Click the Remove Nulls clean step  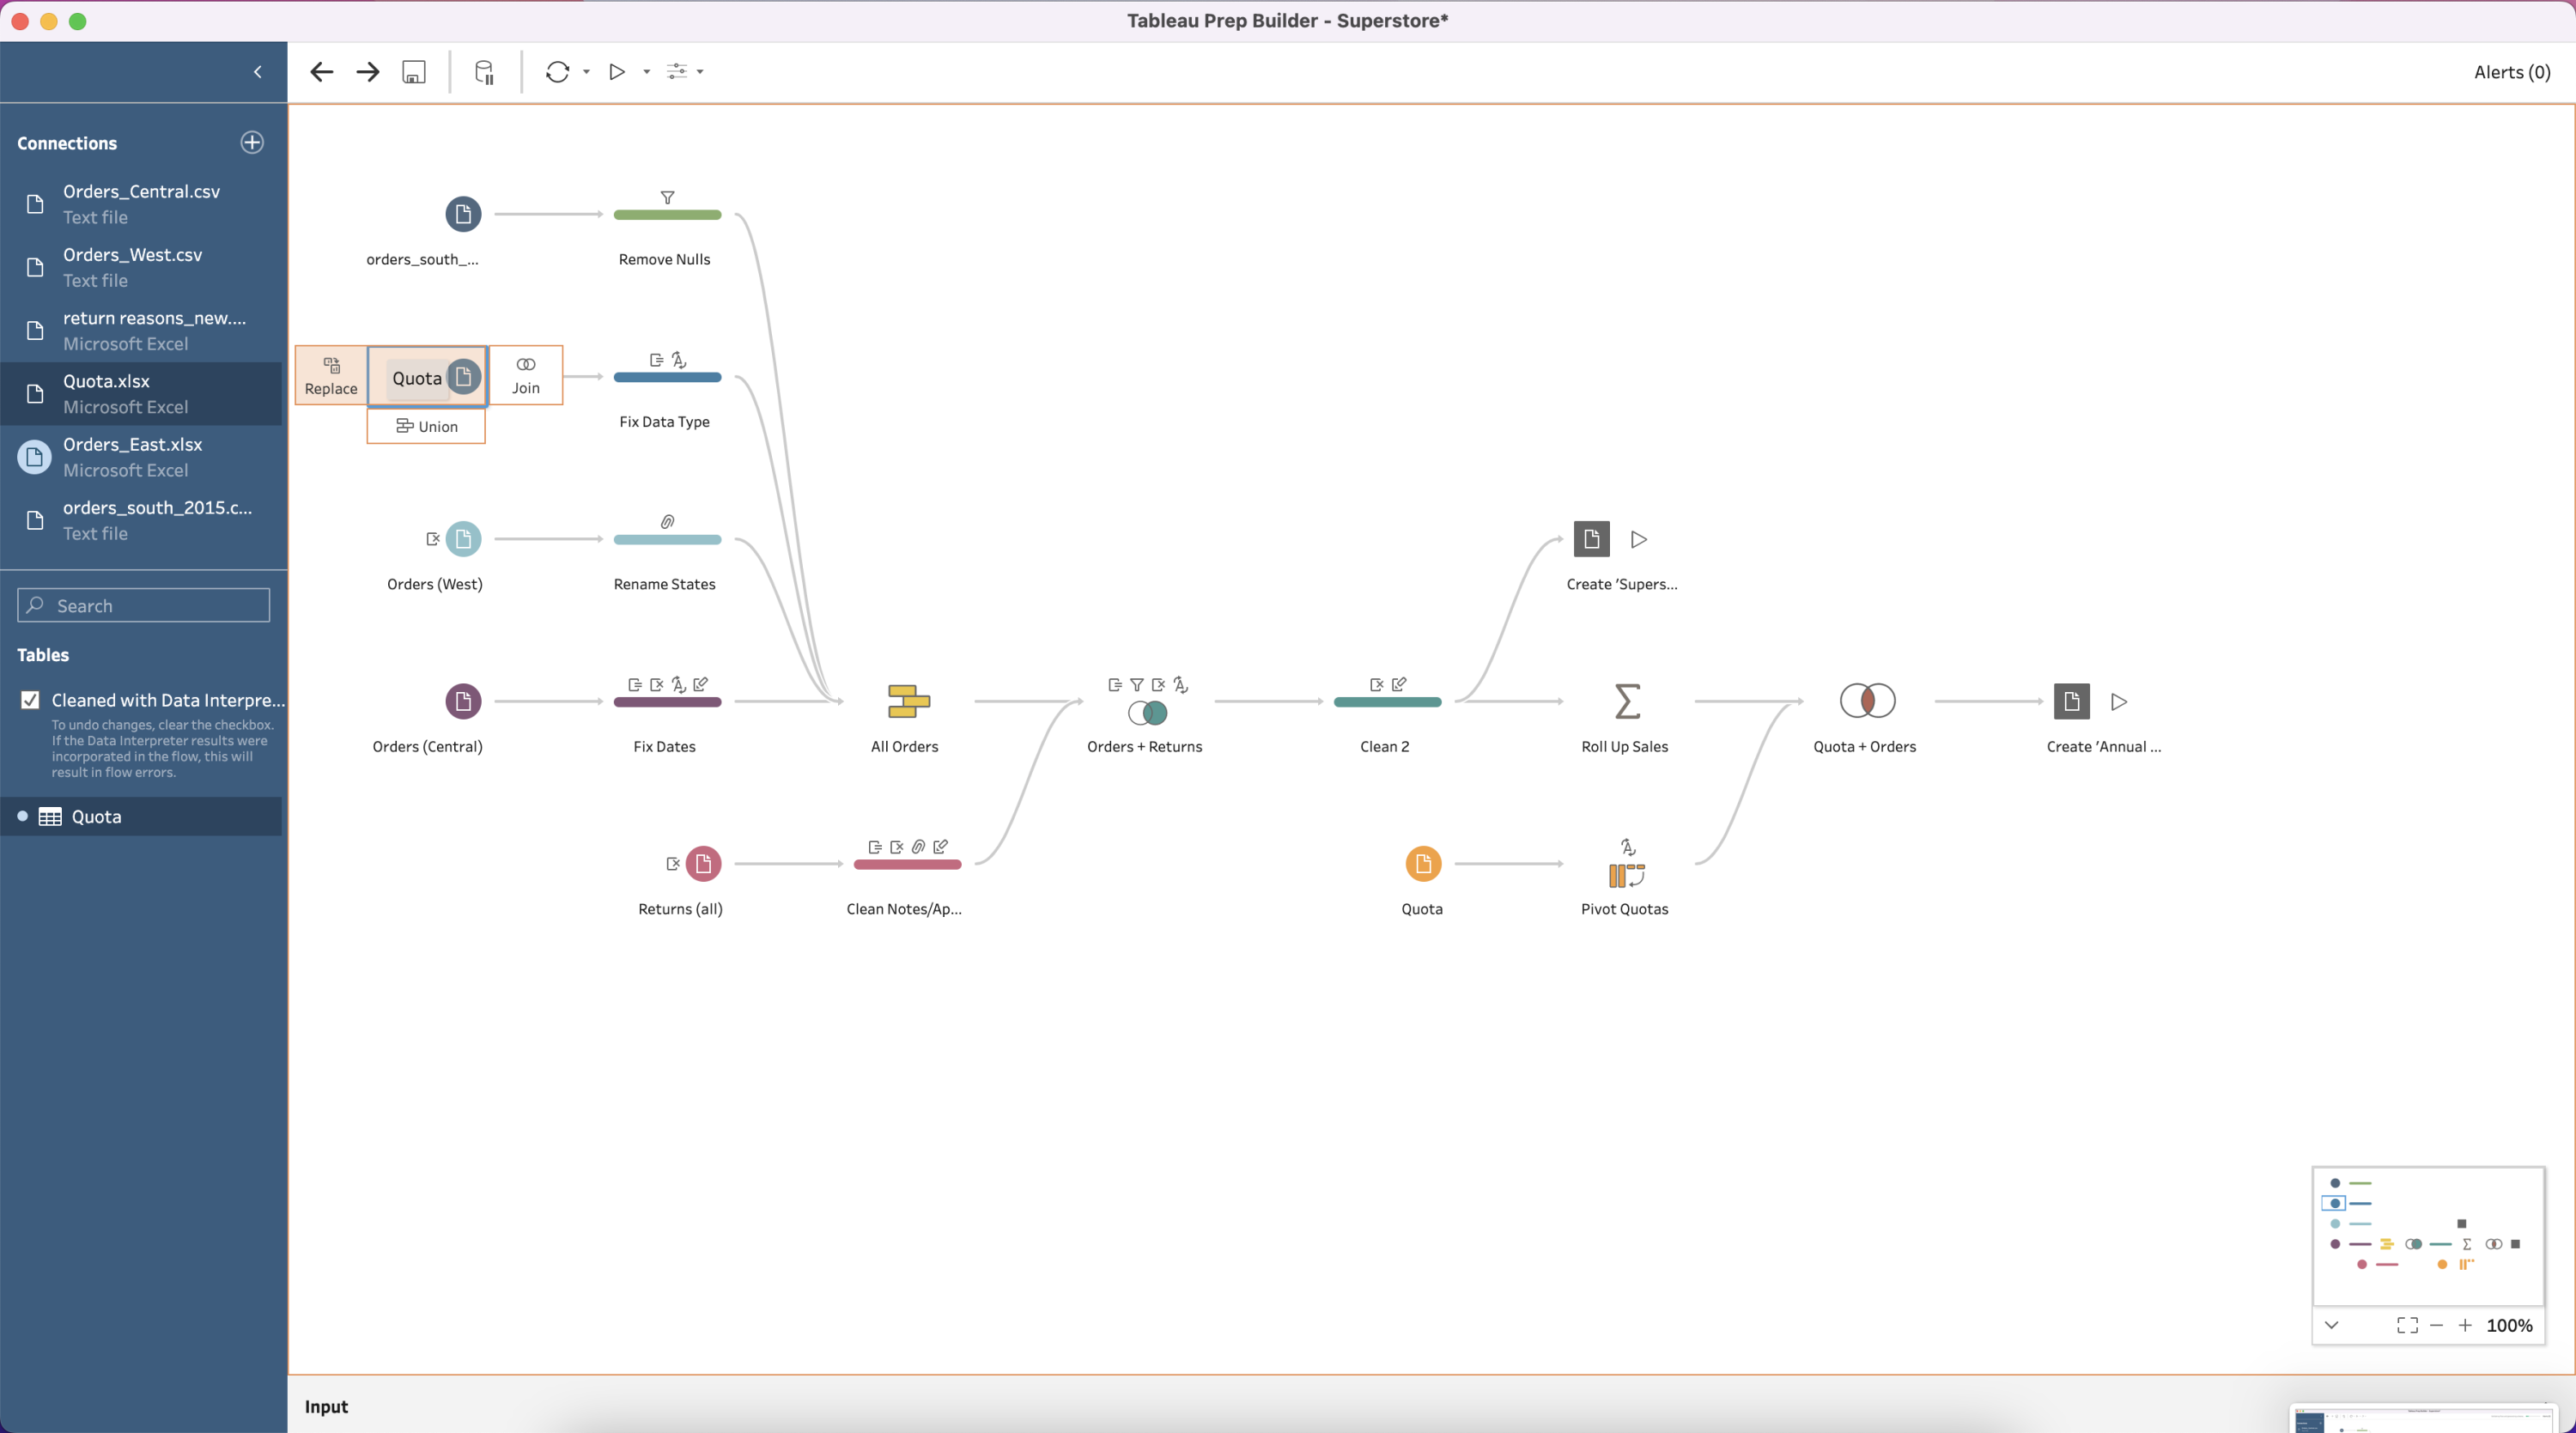[667, 215]
